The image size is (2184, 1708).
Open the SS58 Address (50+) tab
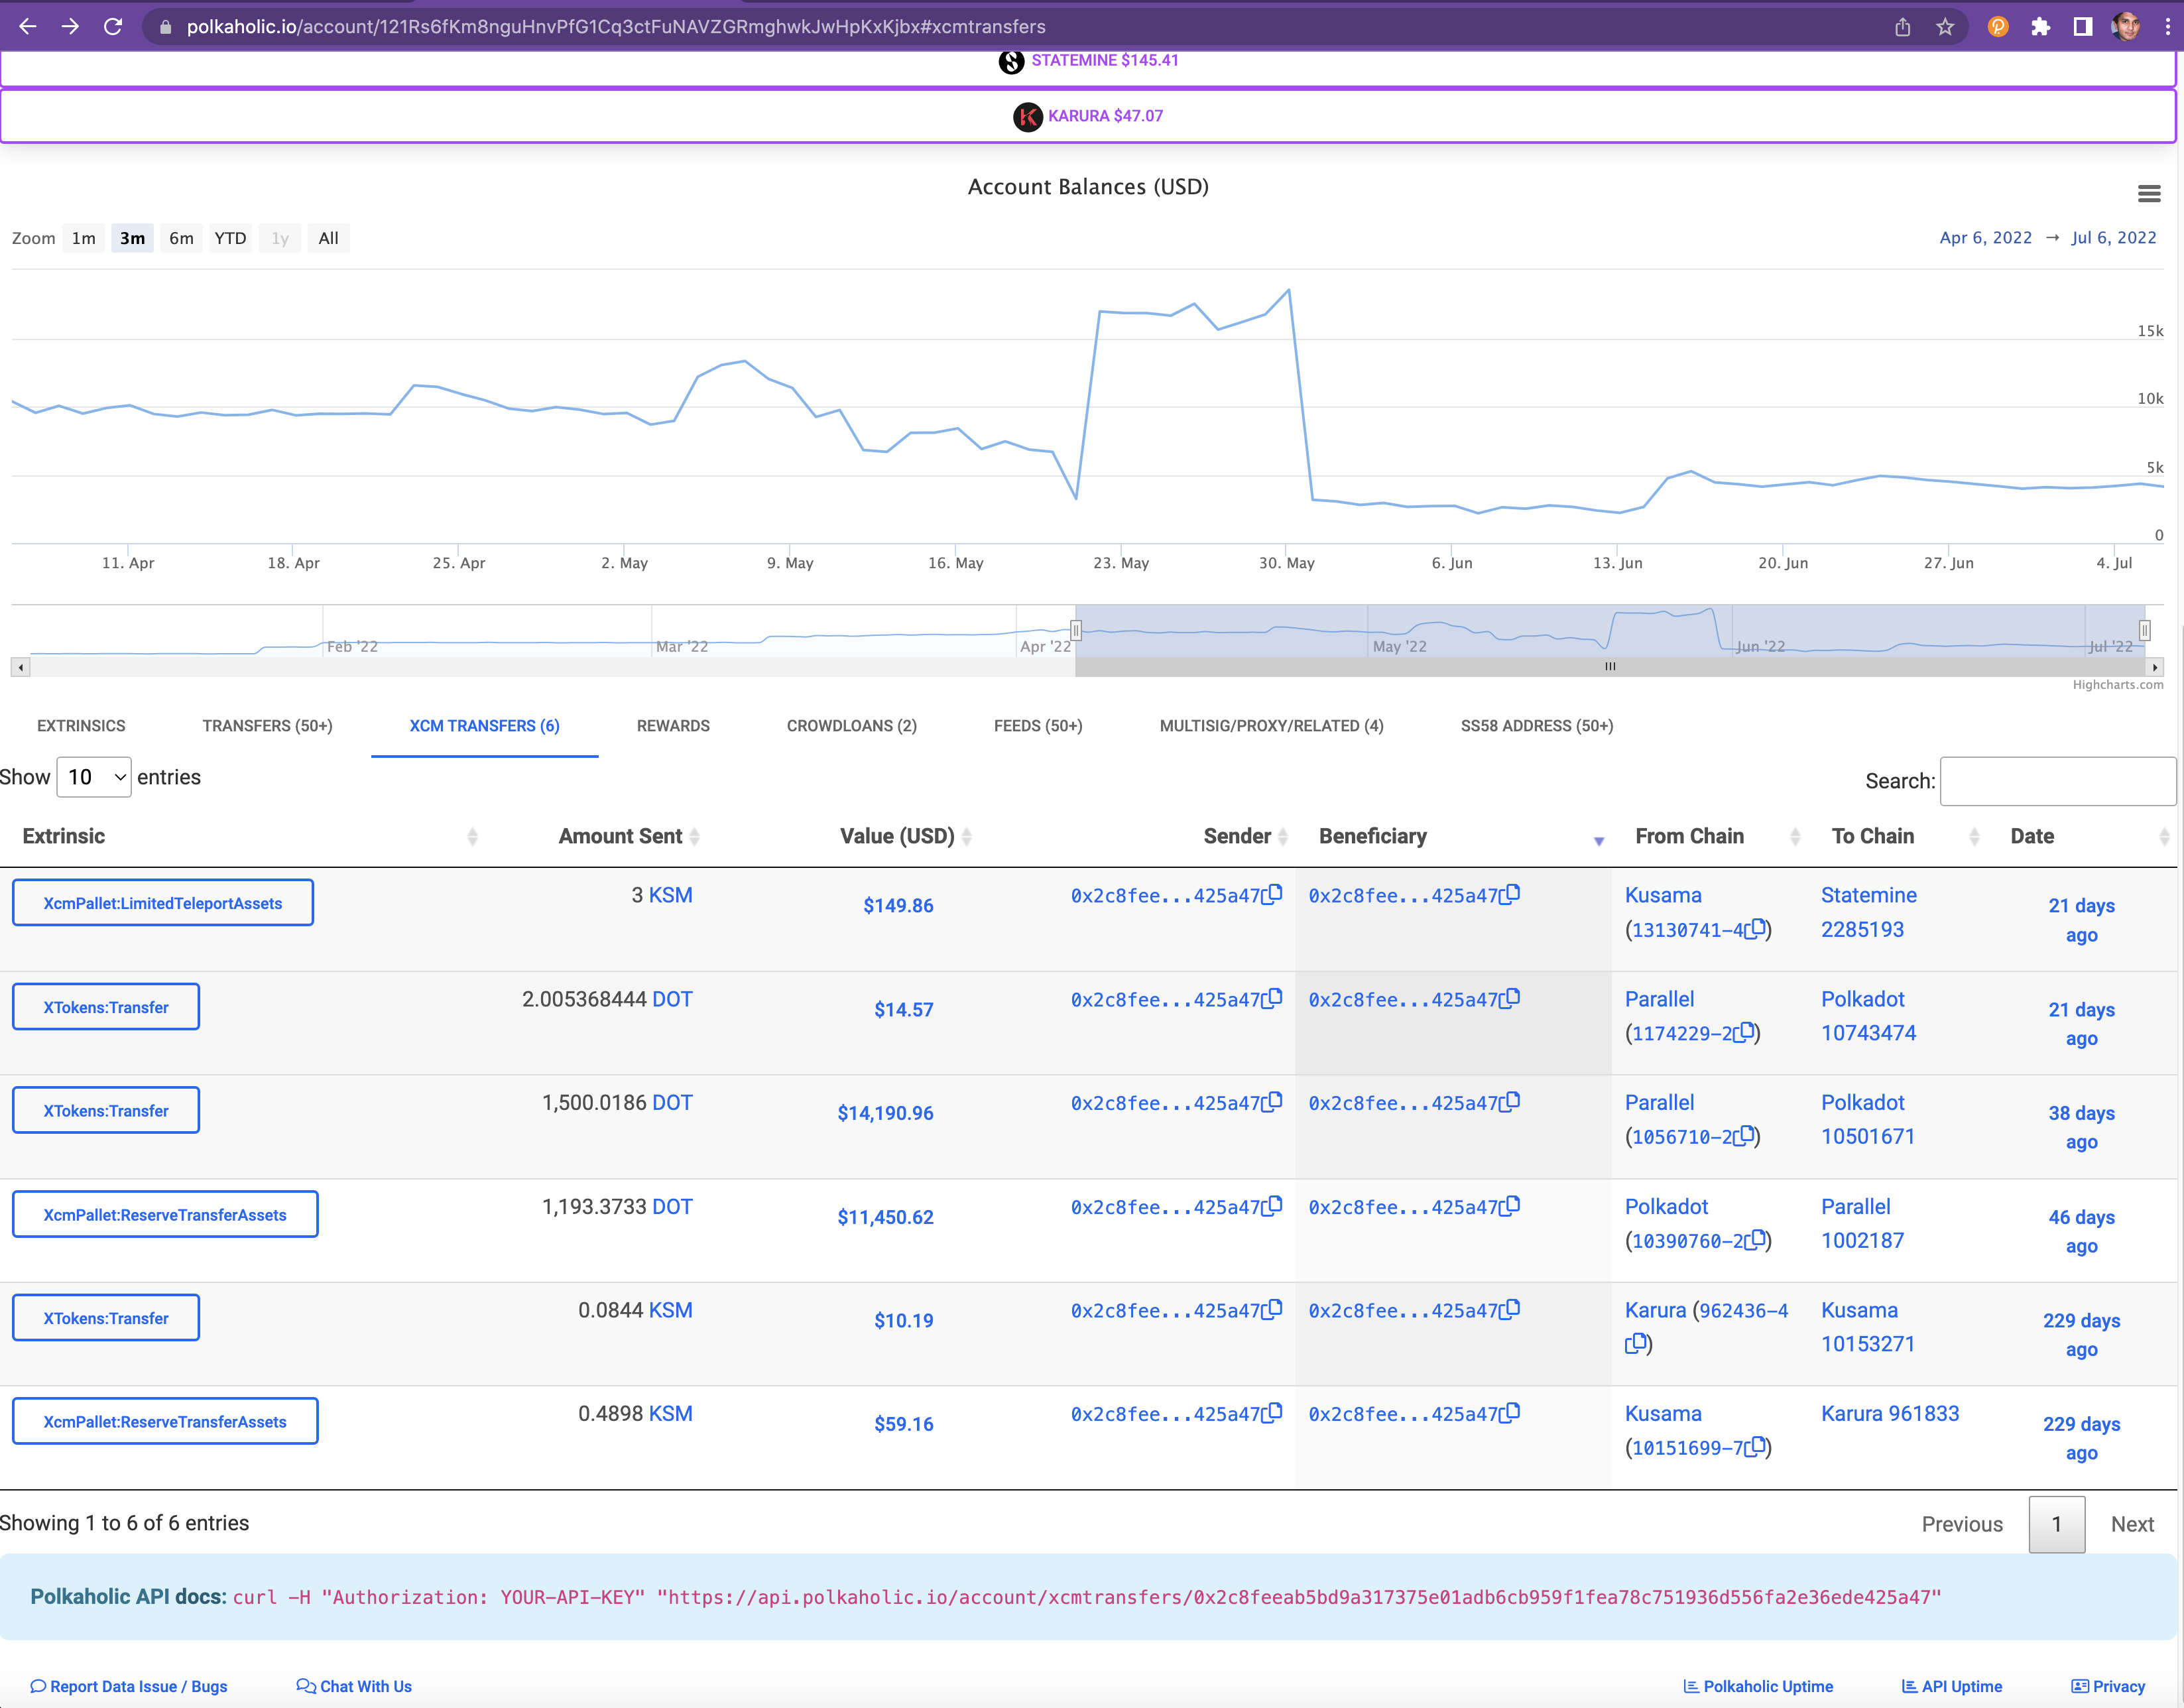pyautogui.click(x=1536, y=726)
